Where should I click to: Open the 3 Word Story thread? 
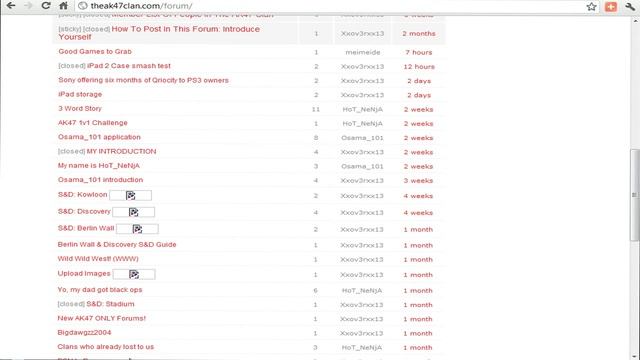click(x=80, y=109)
